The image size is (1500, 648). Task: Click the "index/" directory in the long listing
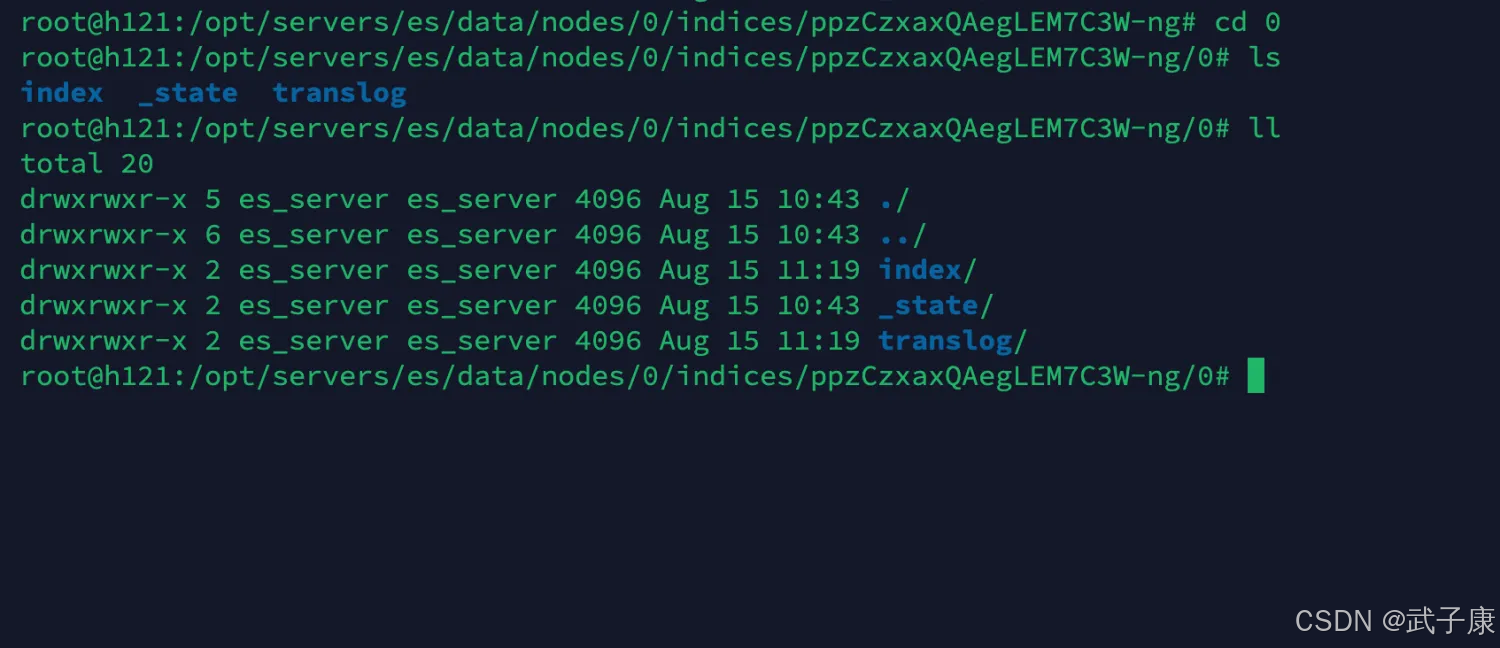click(927, 270)
